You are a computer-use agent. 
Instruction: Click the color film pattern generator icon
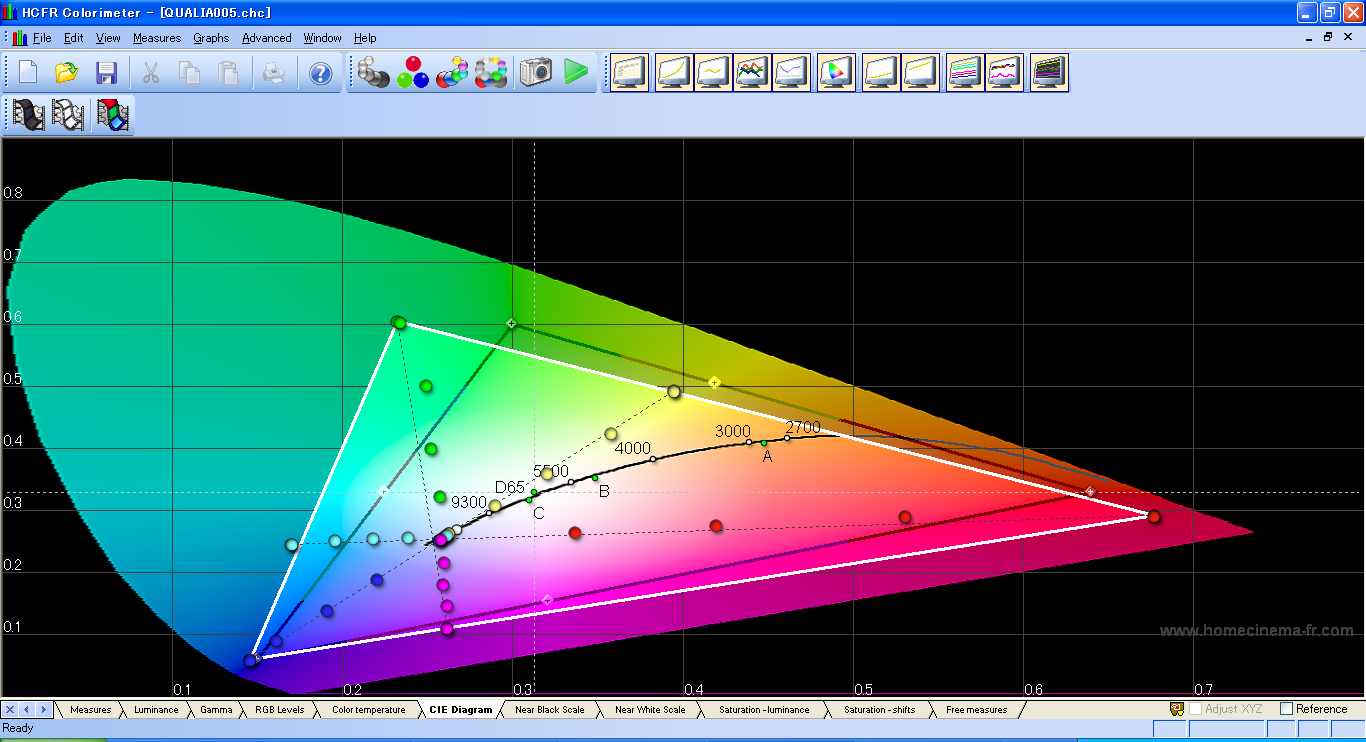click(x=113, y=115)
